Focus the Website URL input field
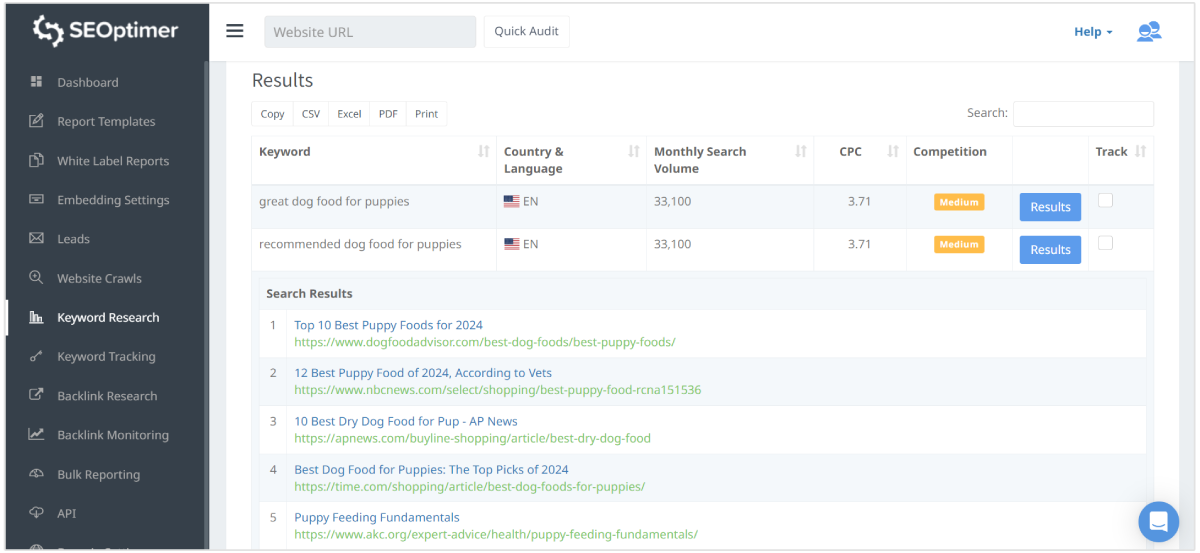 coord(370,32)
